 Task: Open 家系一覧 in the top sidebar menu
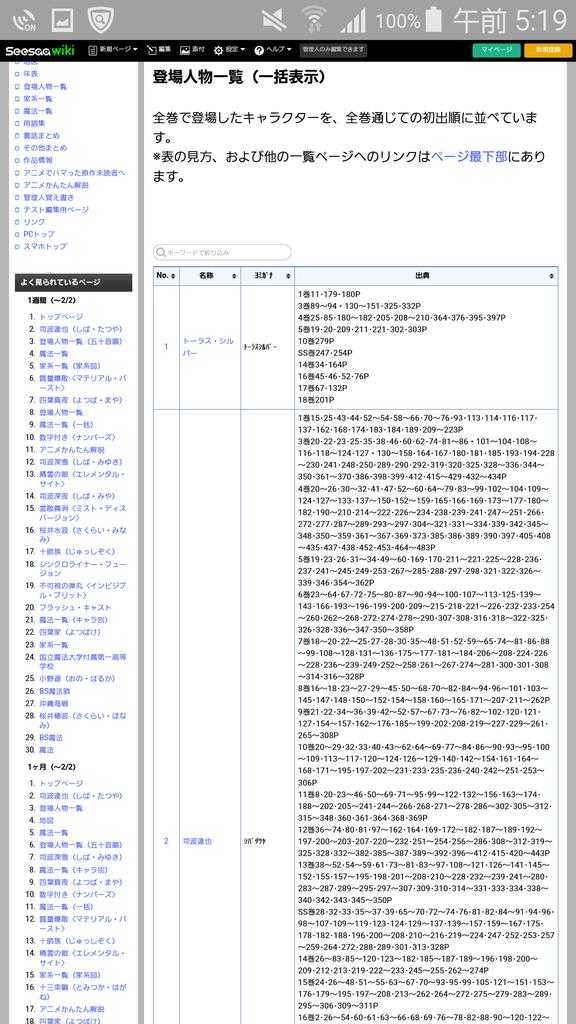38,99
